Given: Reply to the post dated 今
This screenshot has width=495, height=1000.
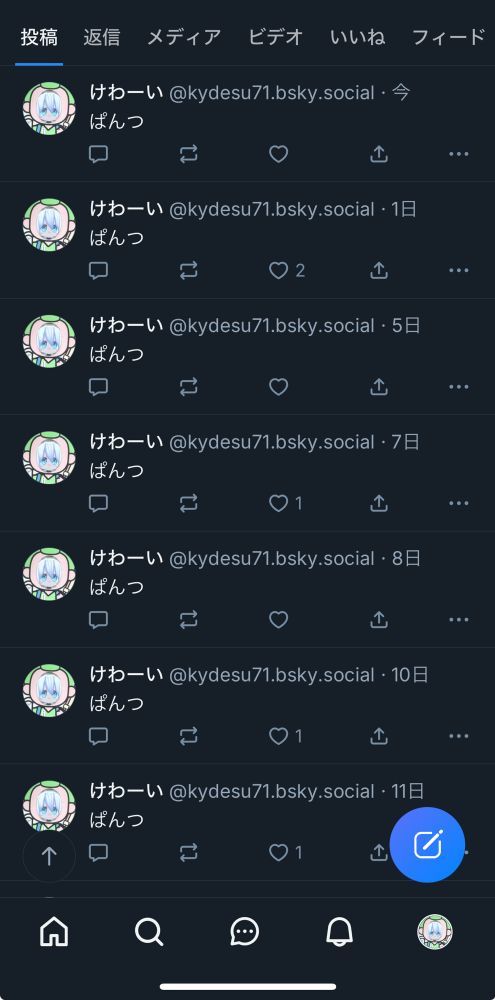Looking at the screenshot, I should (98, 154).
